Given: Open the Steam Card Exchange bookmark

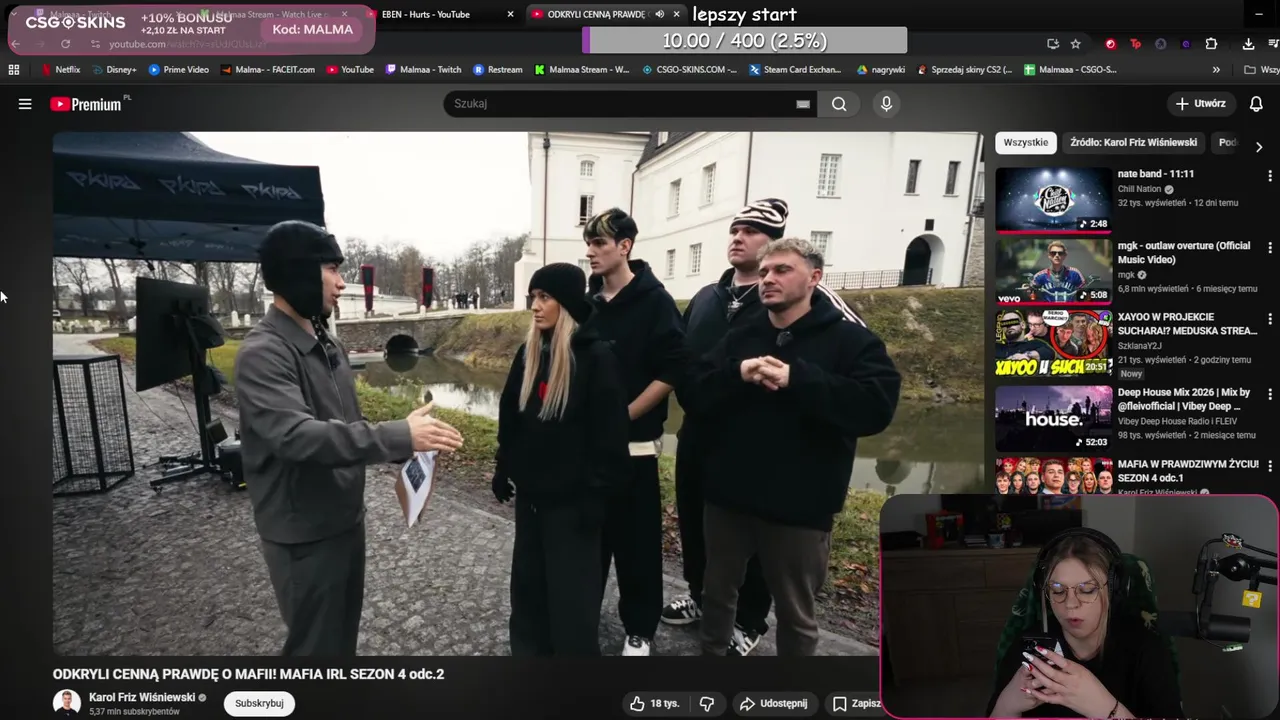Looking at the screenshot, I should click(795, 70).
